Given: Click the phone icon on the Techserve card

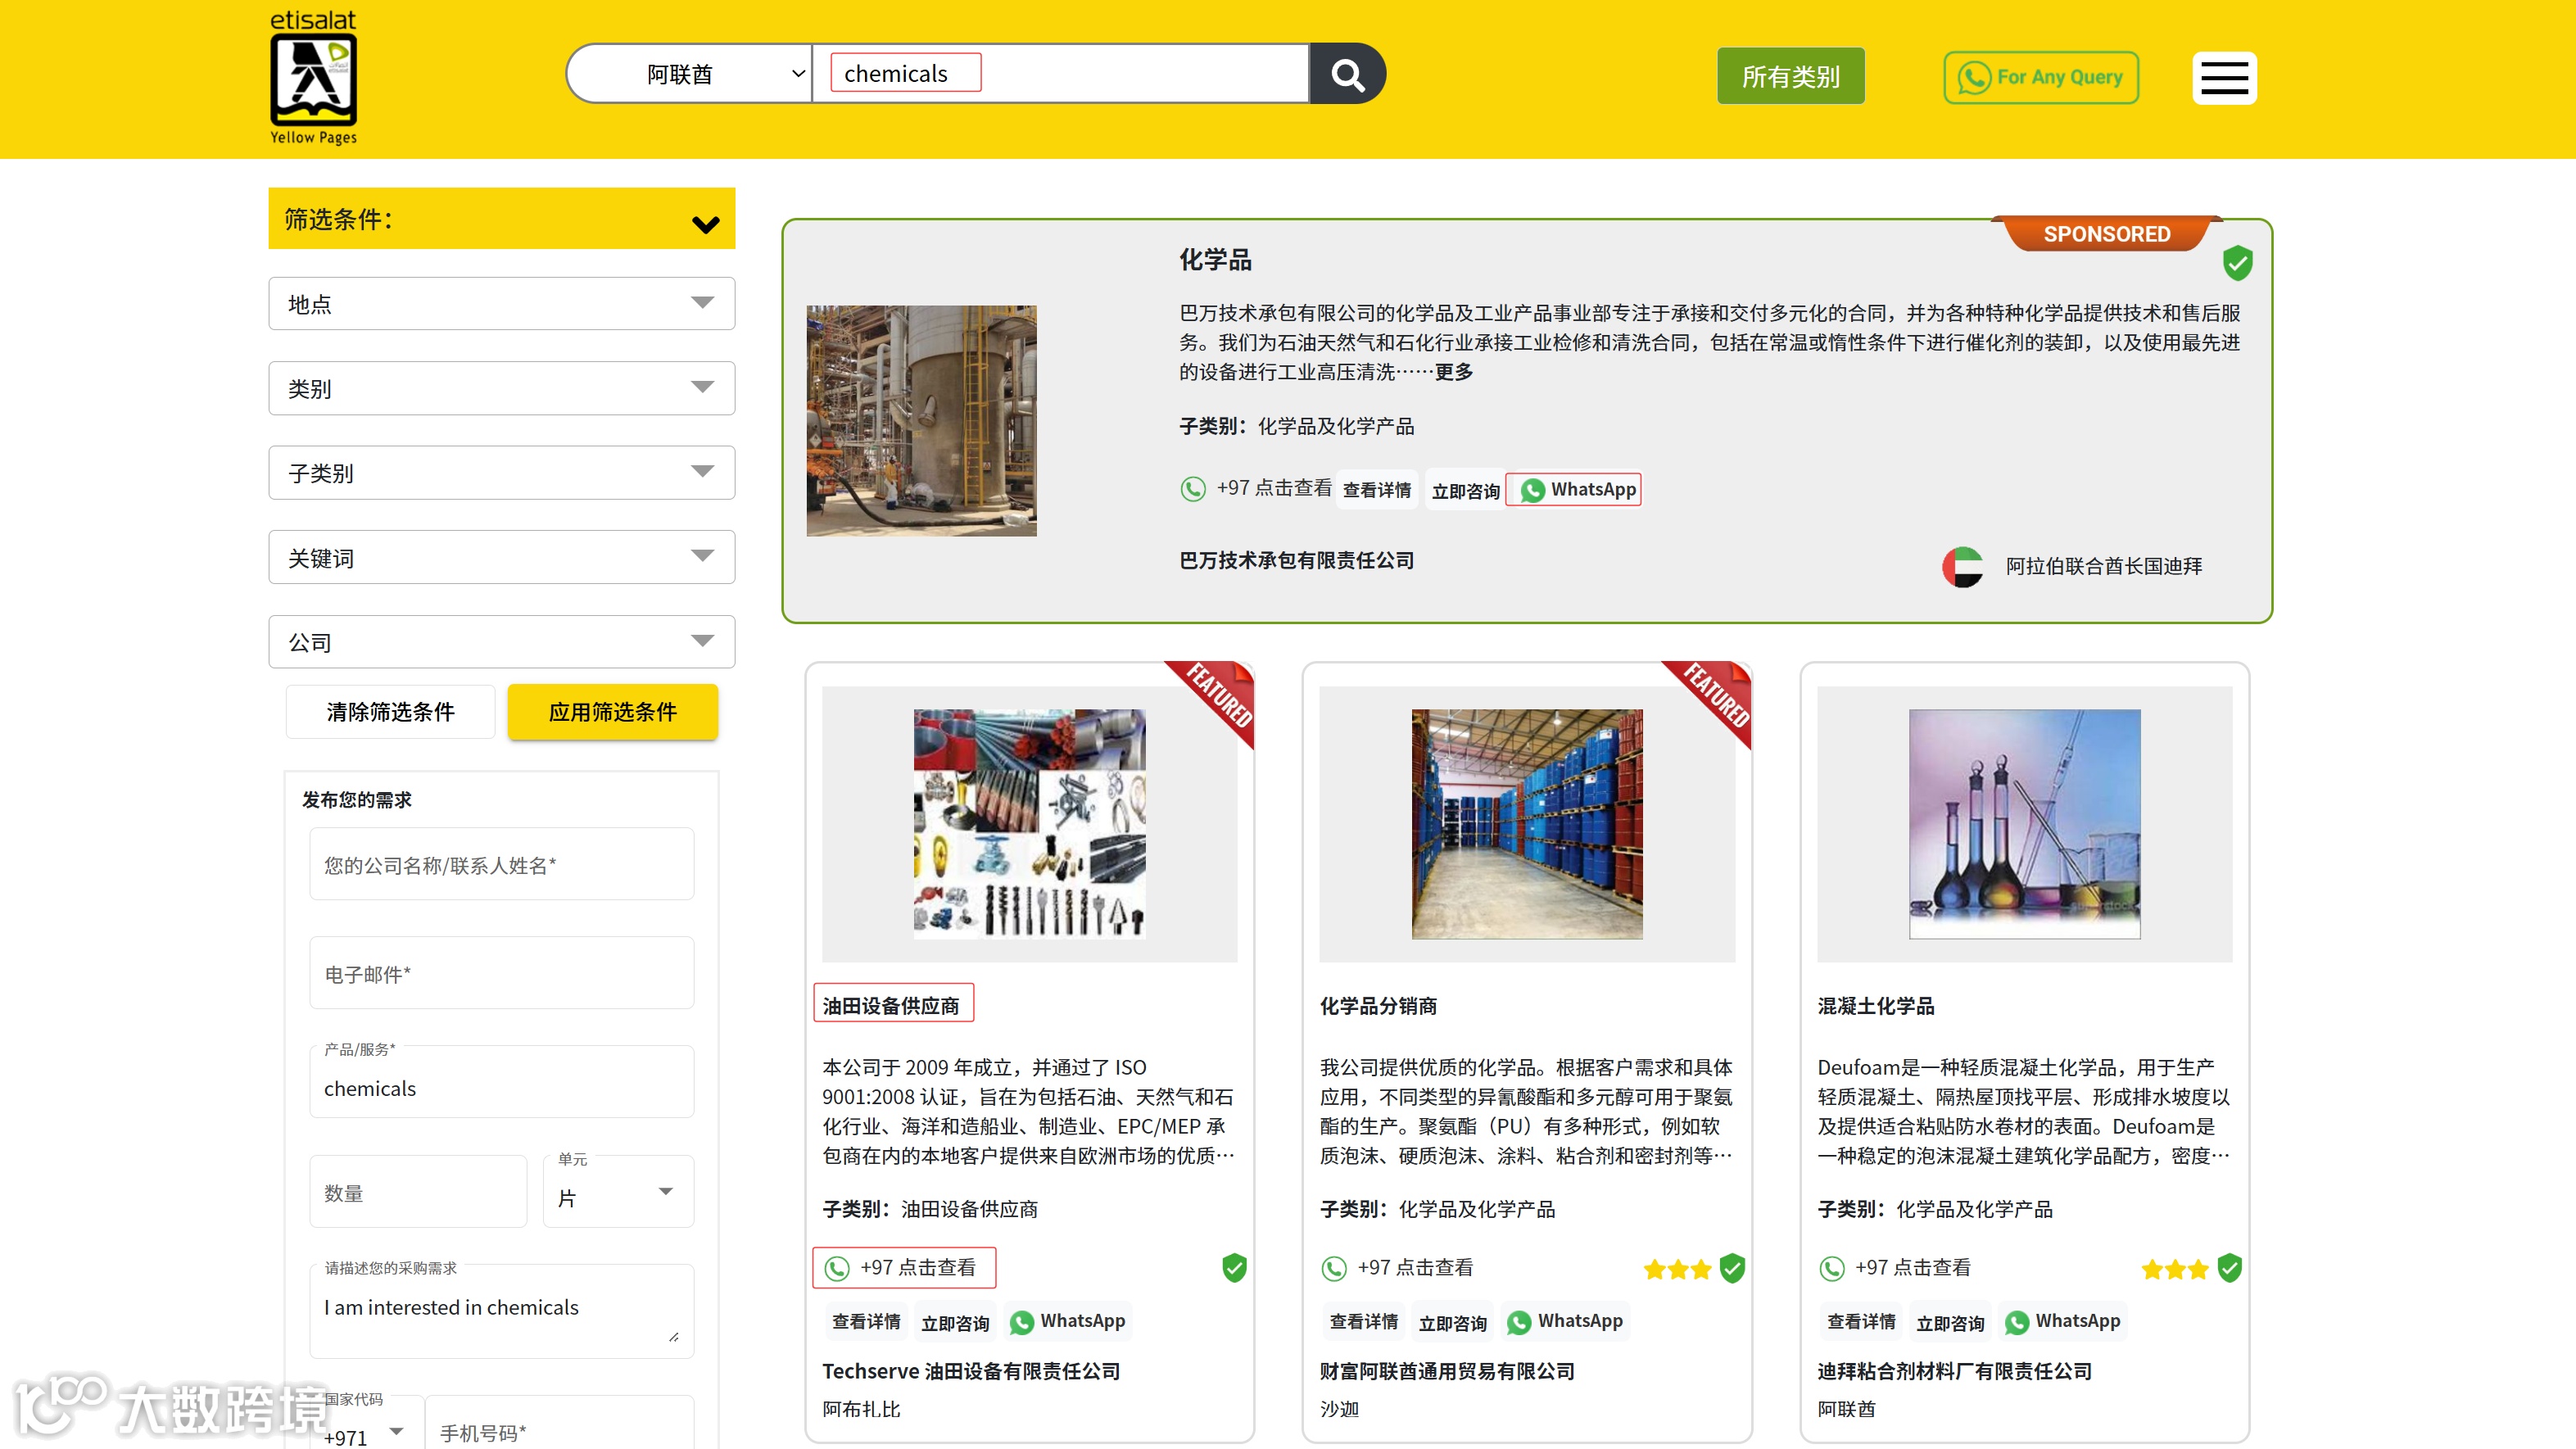Looking at the screenshot, I should [x=836, y=1268].
